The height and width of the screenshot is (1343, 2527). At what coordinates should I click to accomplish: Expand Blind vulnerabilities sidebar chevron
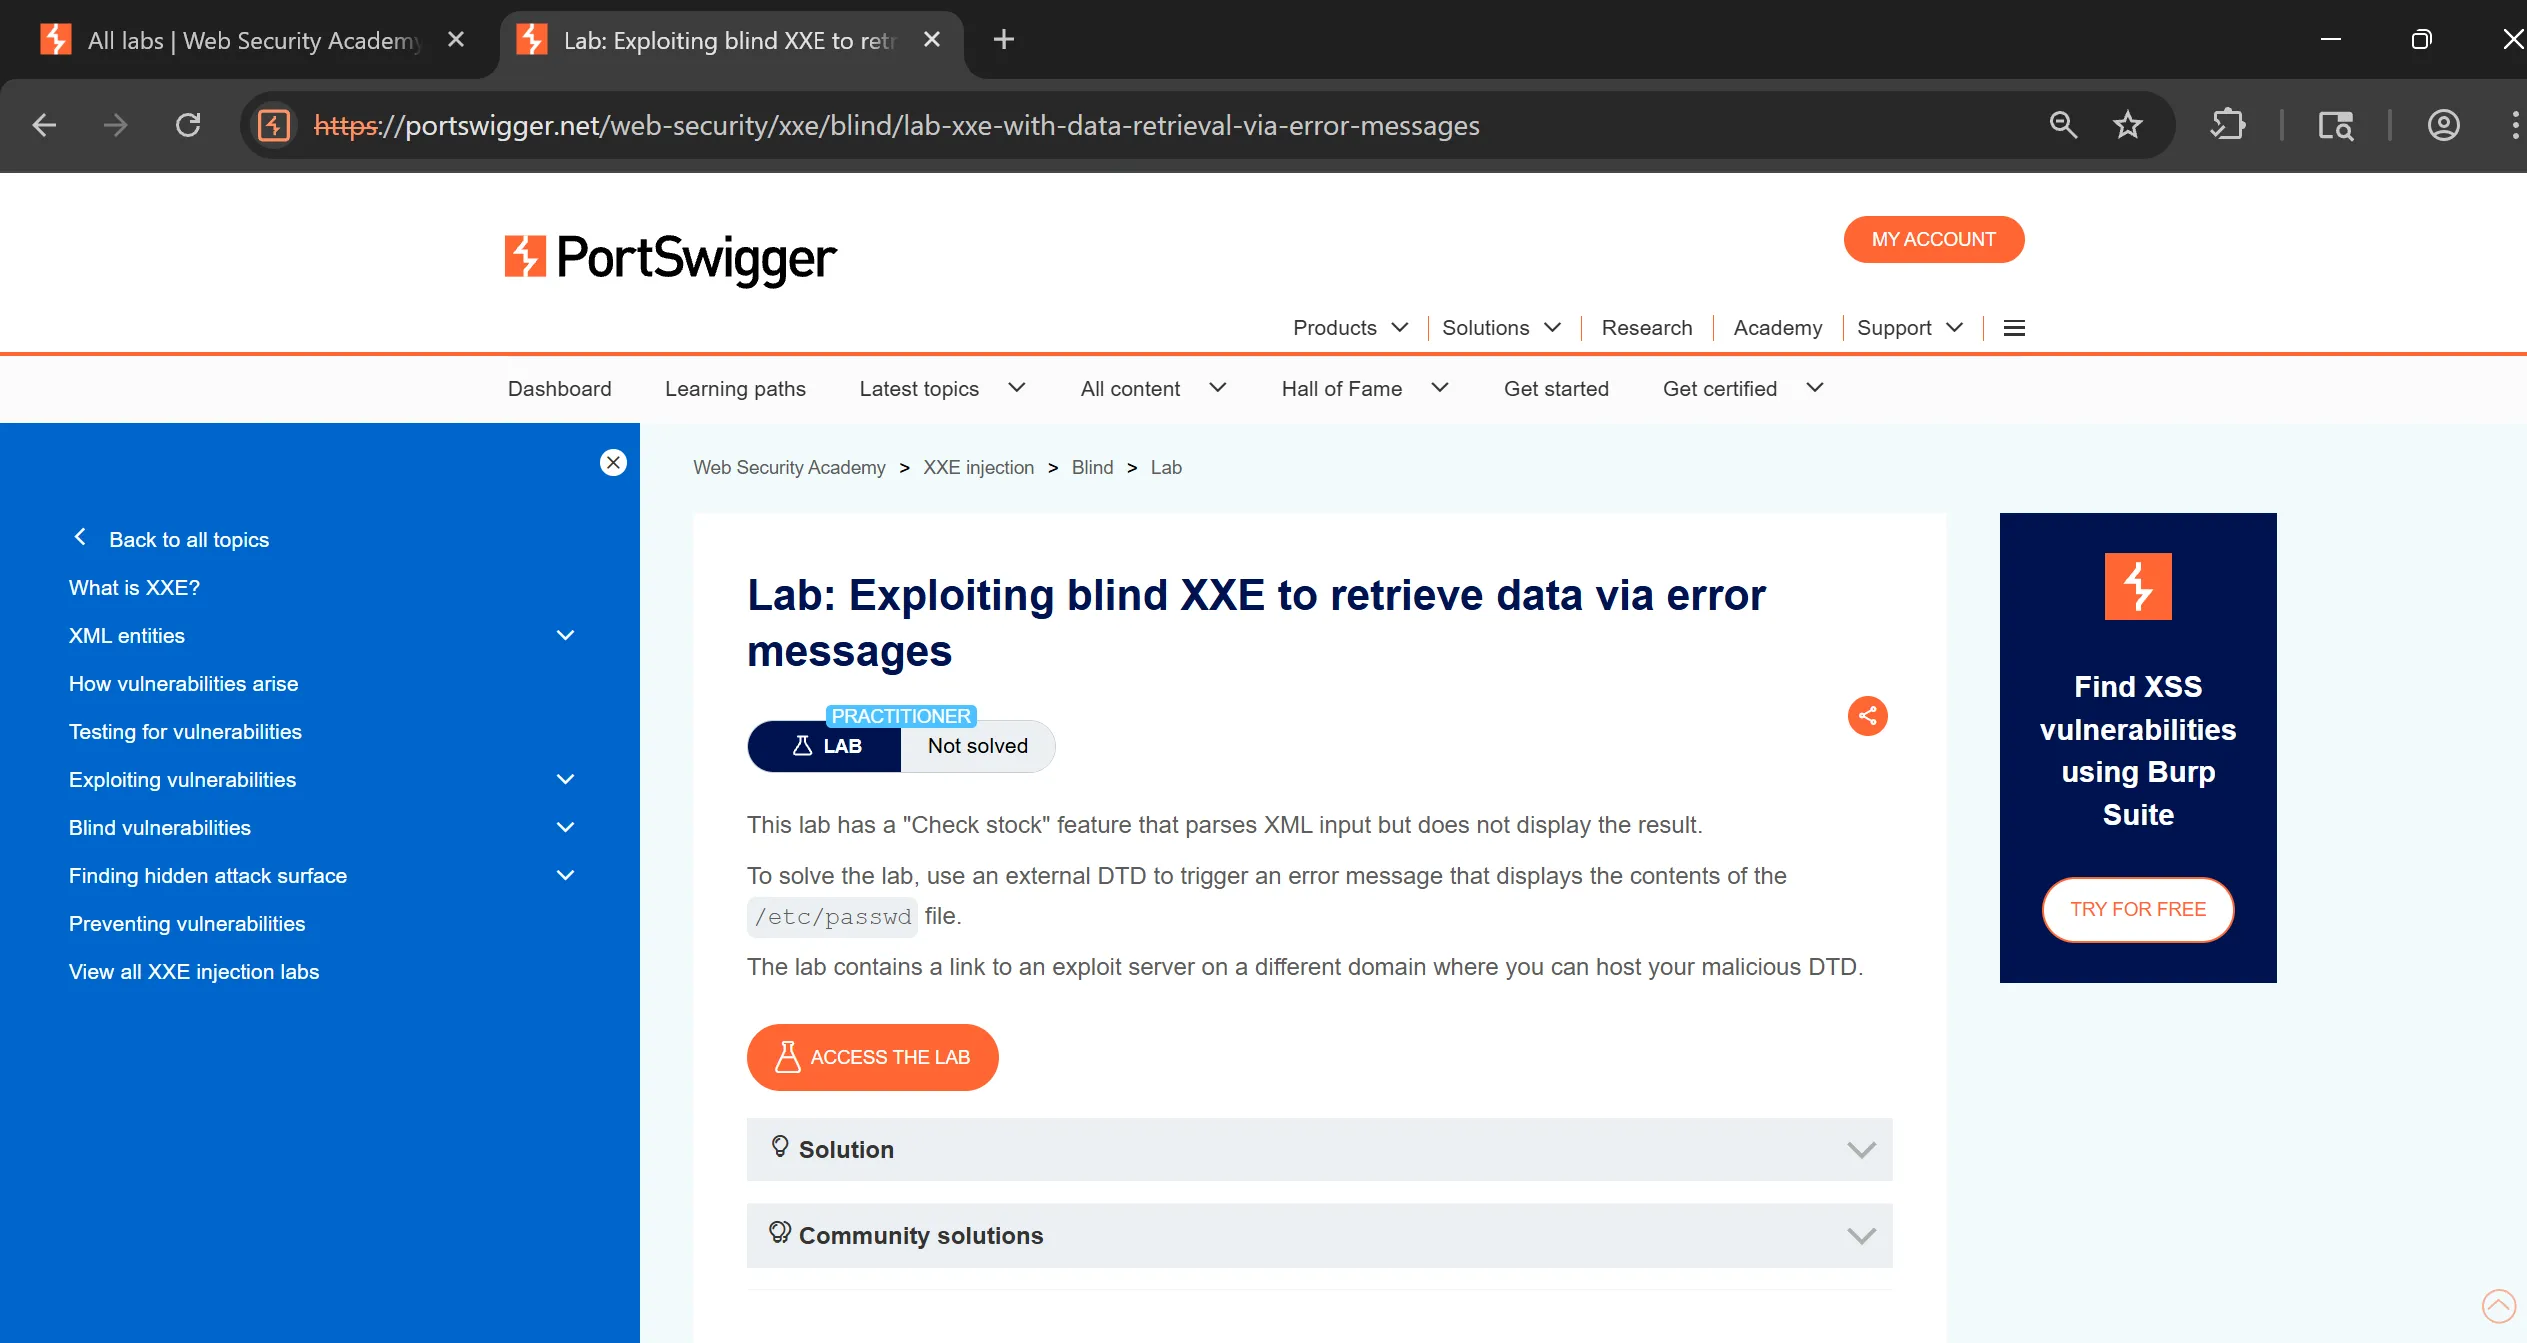point(565,828)
